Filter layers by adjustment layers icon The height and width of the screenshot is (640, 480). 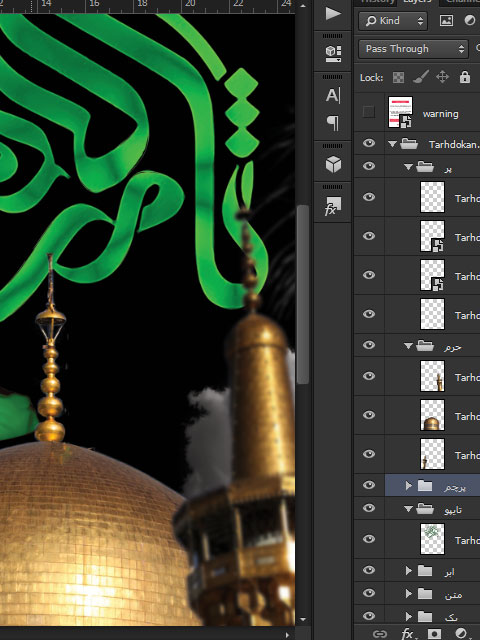point(469,20)
